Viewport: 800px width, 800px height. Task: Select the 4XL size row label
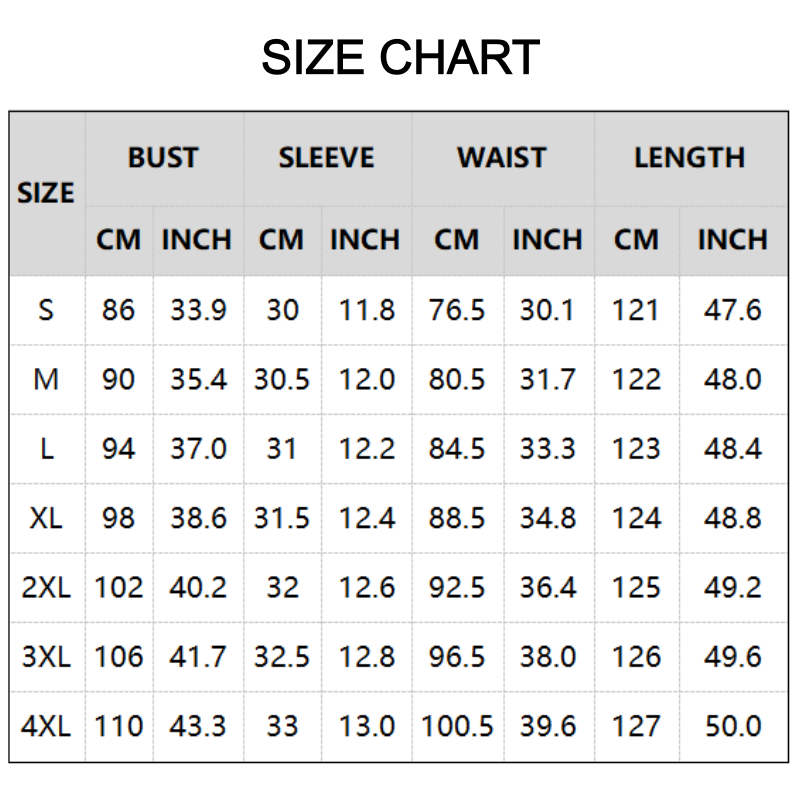(46, 726)
